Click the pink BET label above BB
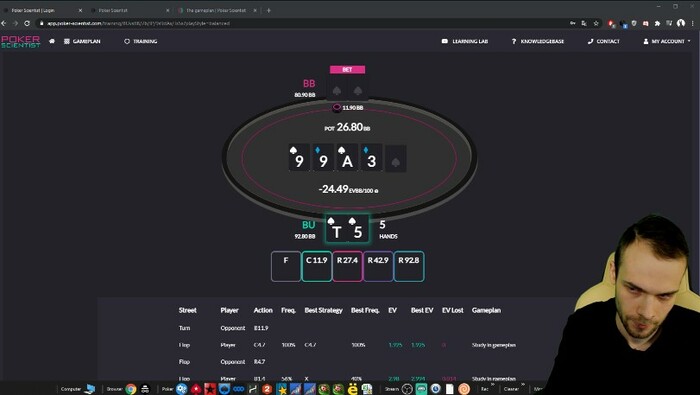Viewport: 700px width, 395px height. [x=347, y=70]
